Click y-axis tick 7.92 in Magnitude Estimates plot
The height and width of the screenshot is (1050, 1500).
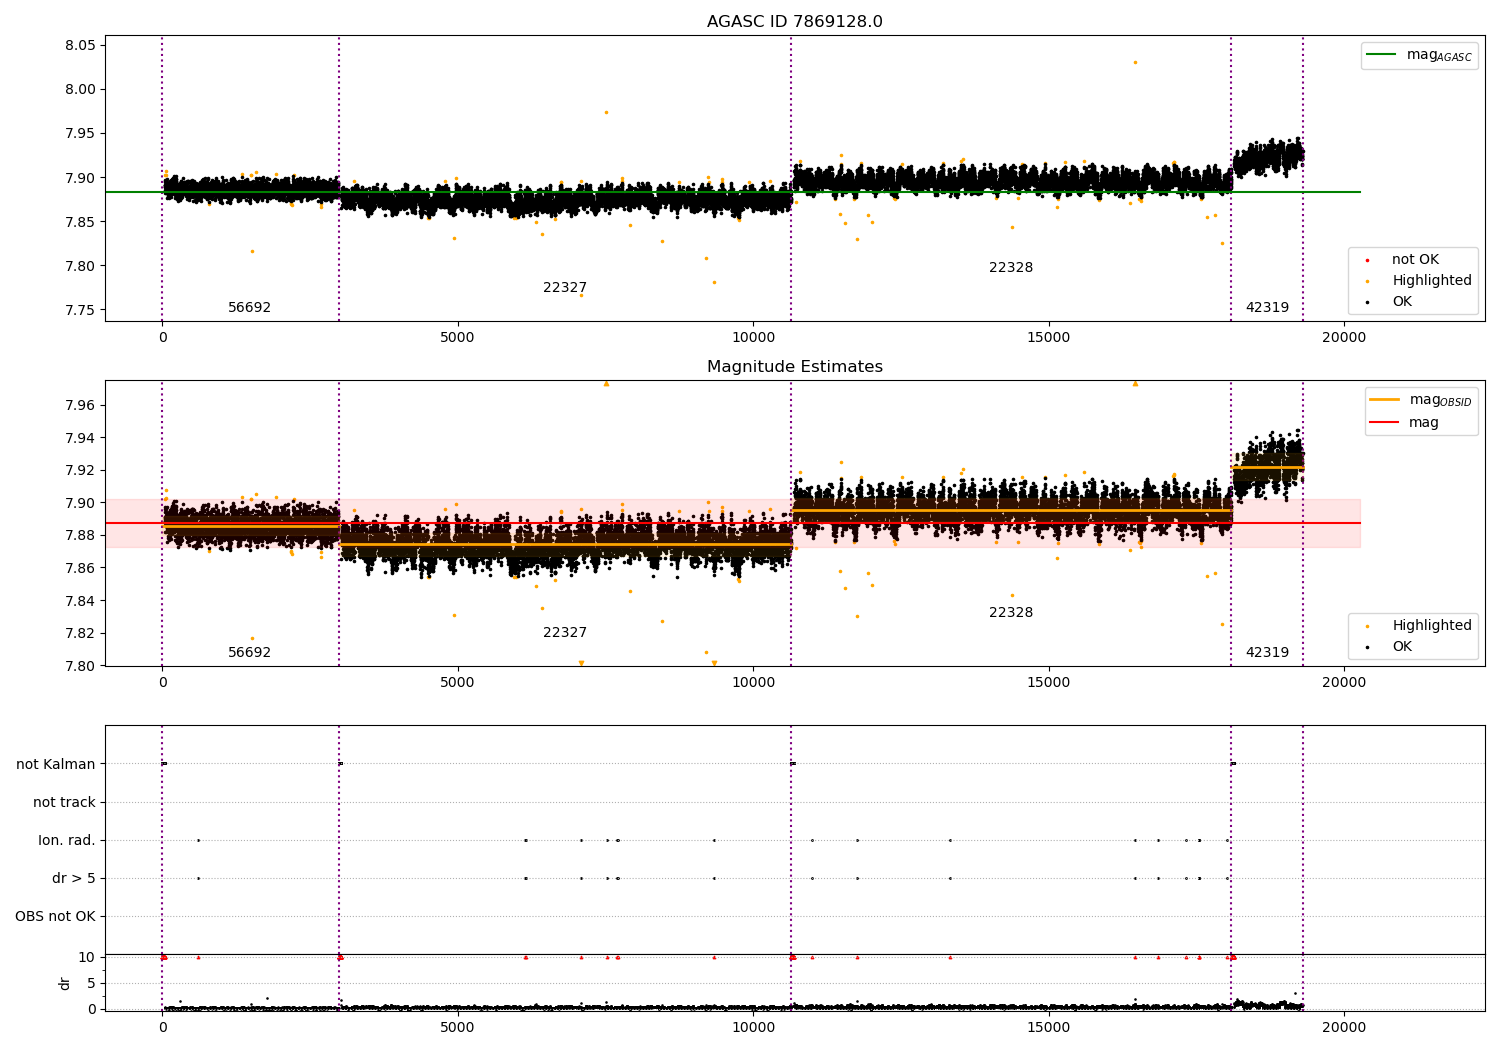pyautogui.click(x=81, y=470)
